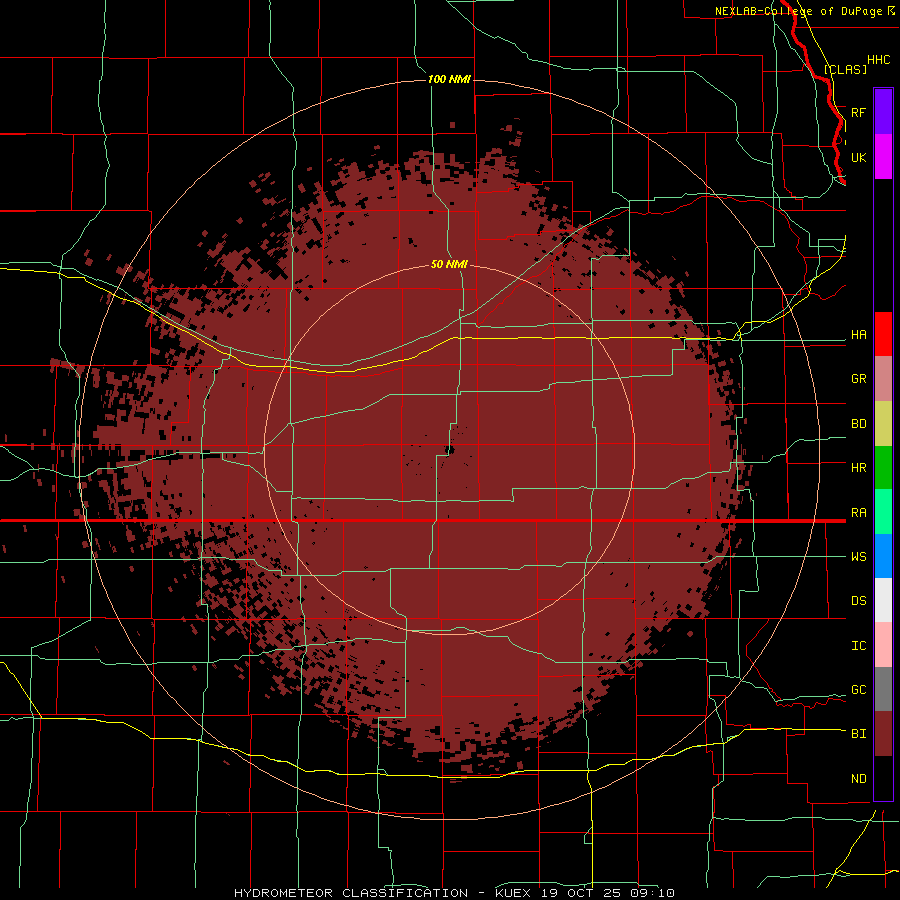Click the 100 NMI range ring label
The image size is (900, 900).
[x=449, y=79]
